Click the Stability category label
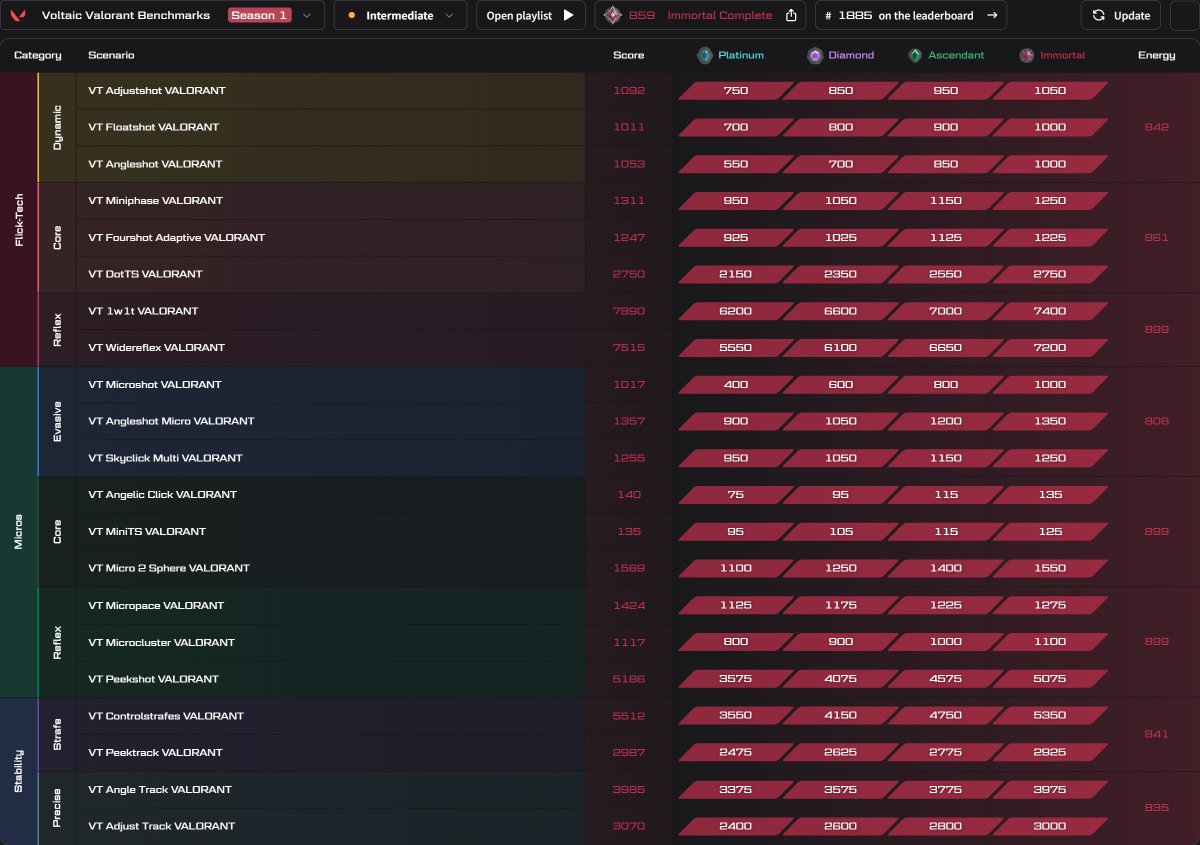 [19, 771]
